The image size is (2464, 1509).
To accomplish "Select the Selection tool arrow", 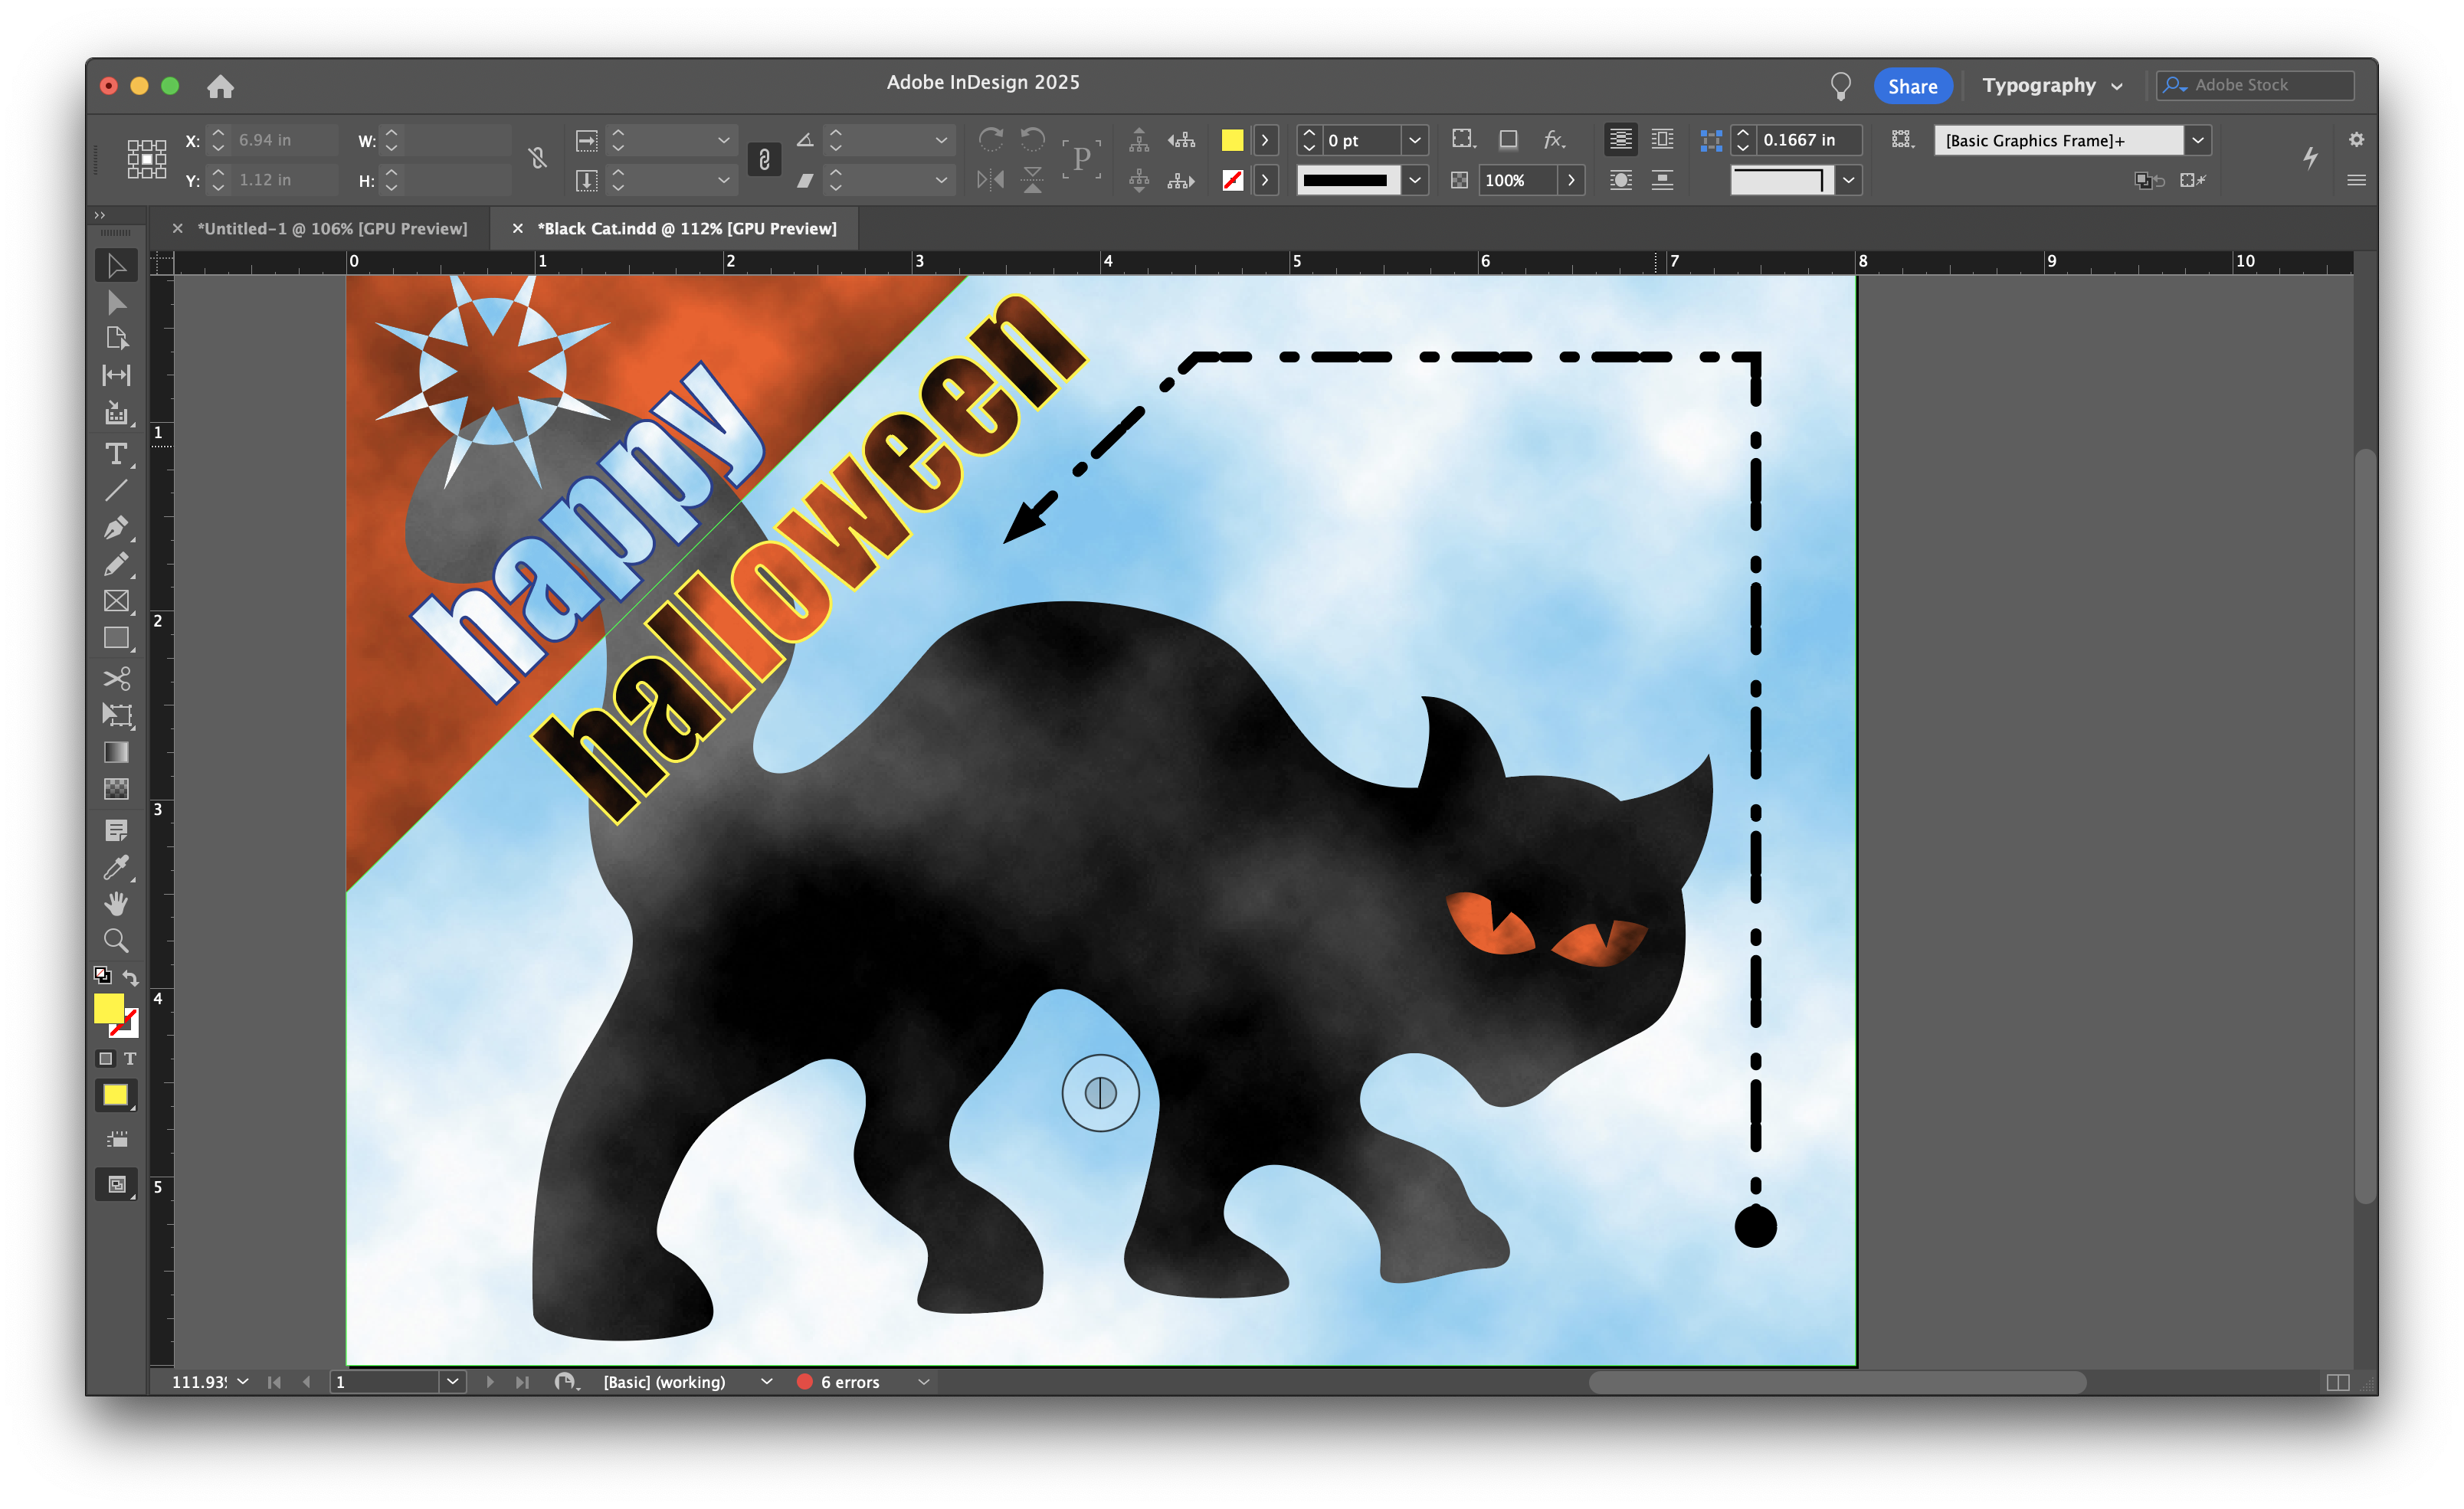I will [x=117, y=266].
